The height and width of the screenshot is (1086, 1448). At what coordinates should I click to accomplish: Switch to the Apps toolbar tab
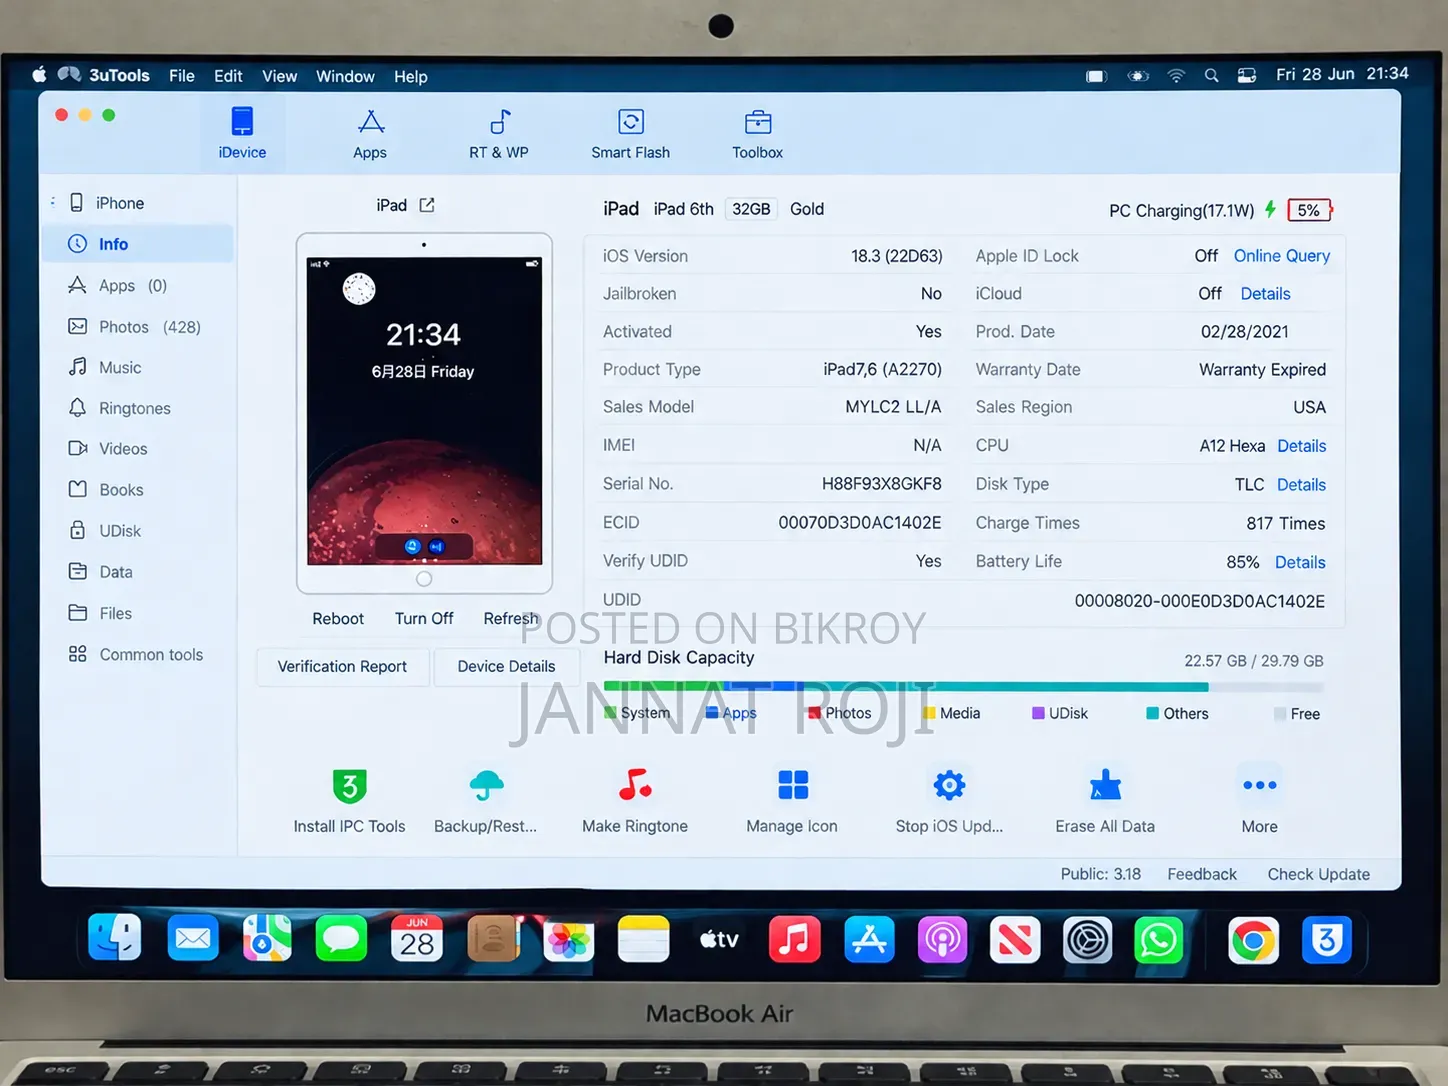click(370, 133)
